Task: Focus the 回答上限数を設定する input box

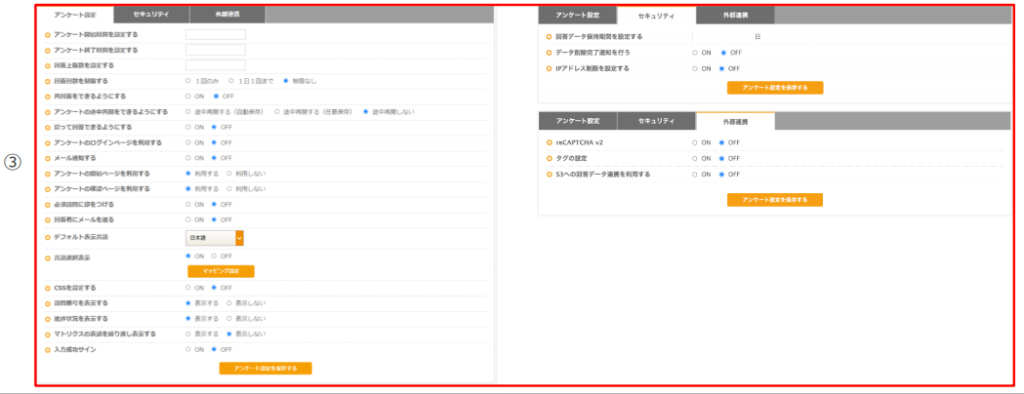Action: point(216,65)
